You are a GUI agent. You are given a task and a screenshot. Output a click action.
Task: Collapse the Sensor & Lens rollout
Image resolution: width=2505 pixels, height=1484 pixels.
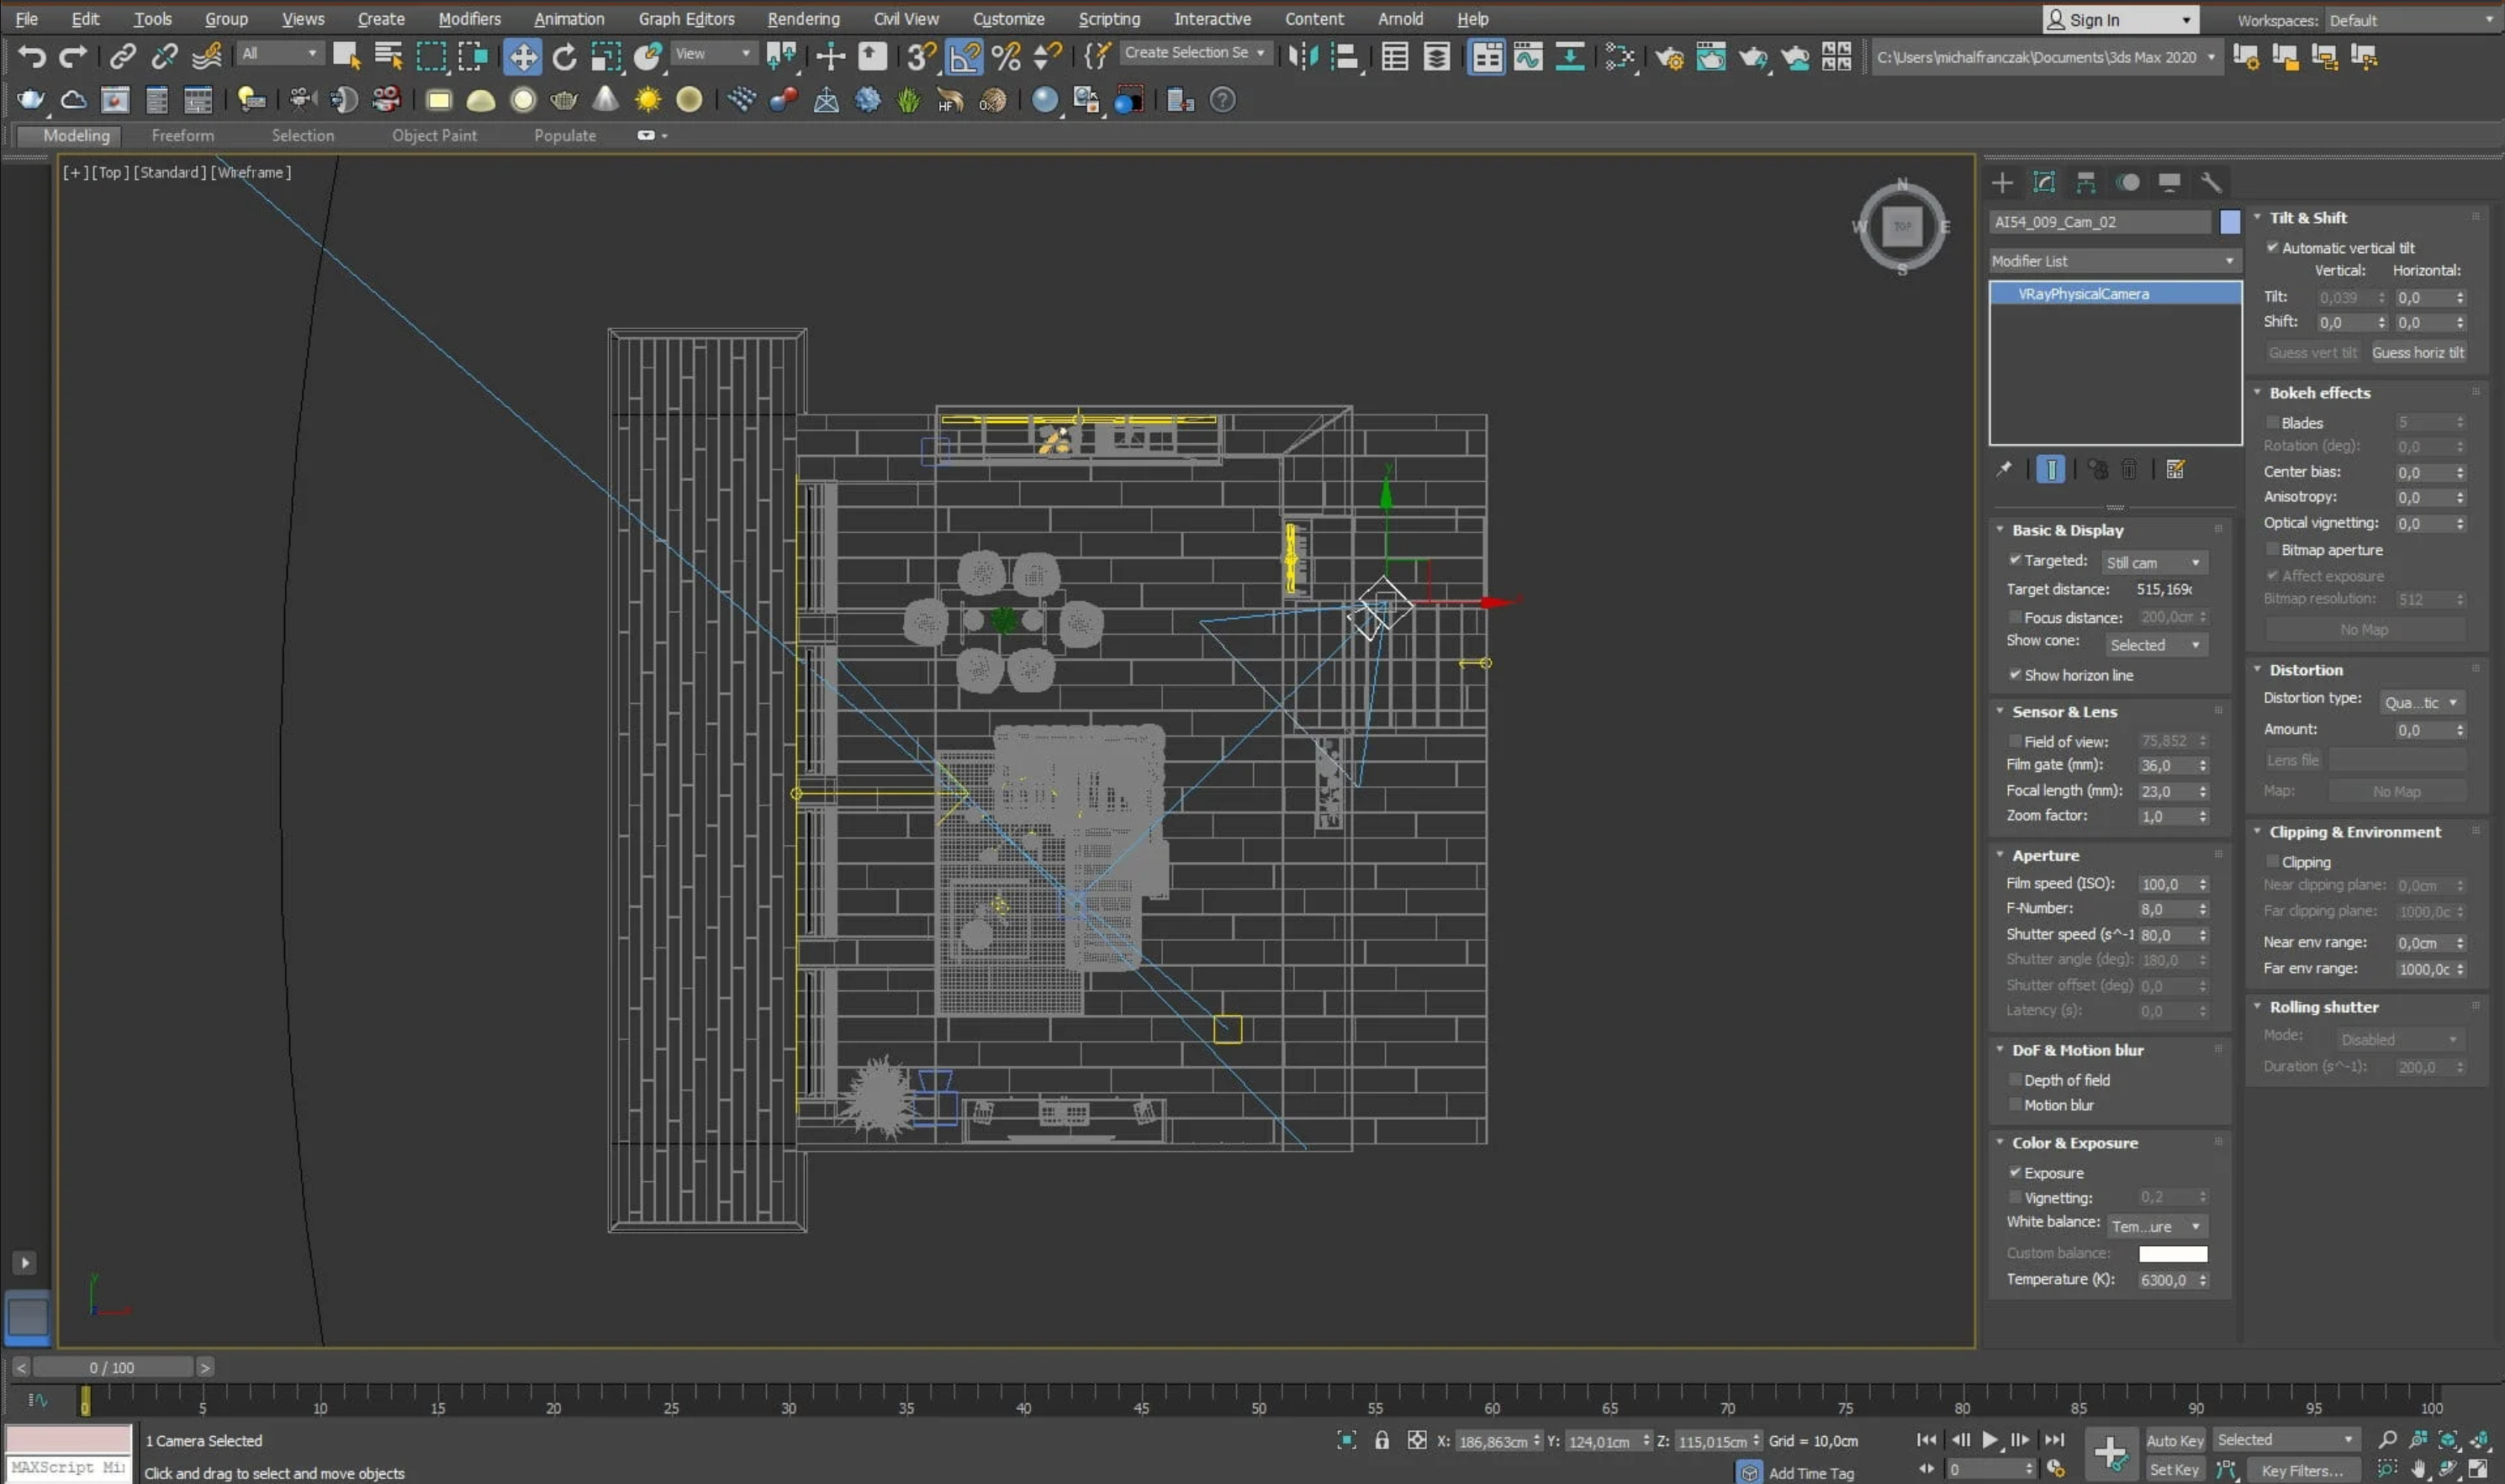click(2064, 712)
